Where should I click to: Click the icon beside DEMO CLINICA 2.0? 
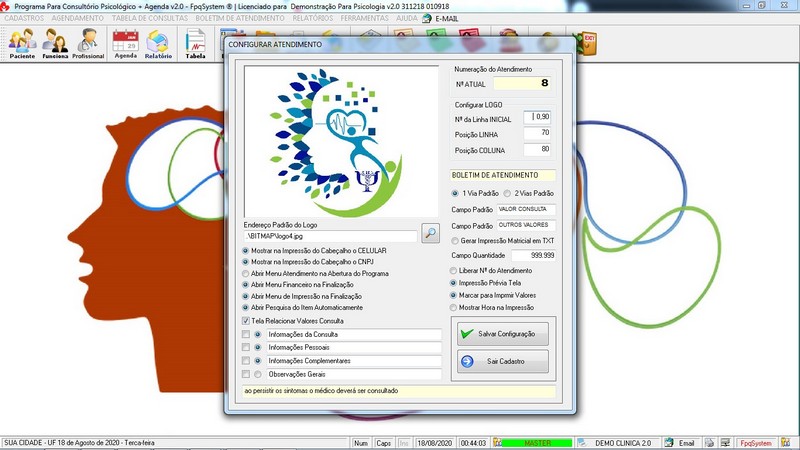pos(582,443)
